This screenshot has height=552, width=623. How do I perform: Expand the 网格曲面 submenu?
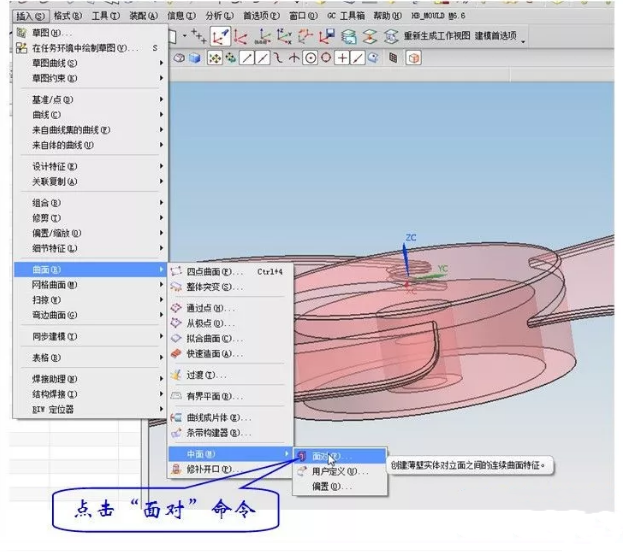pos(90,285)
